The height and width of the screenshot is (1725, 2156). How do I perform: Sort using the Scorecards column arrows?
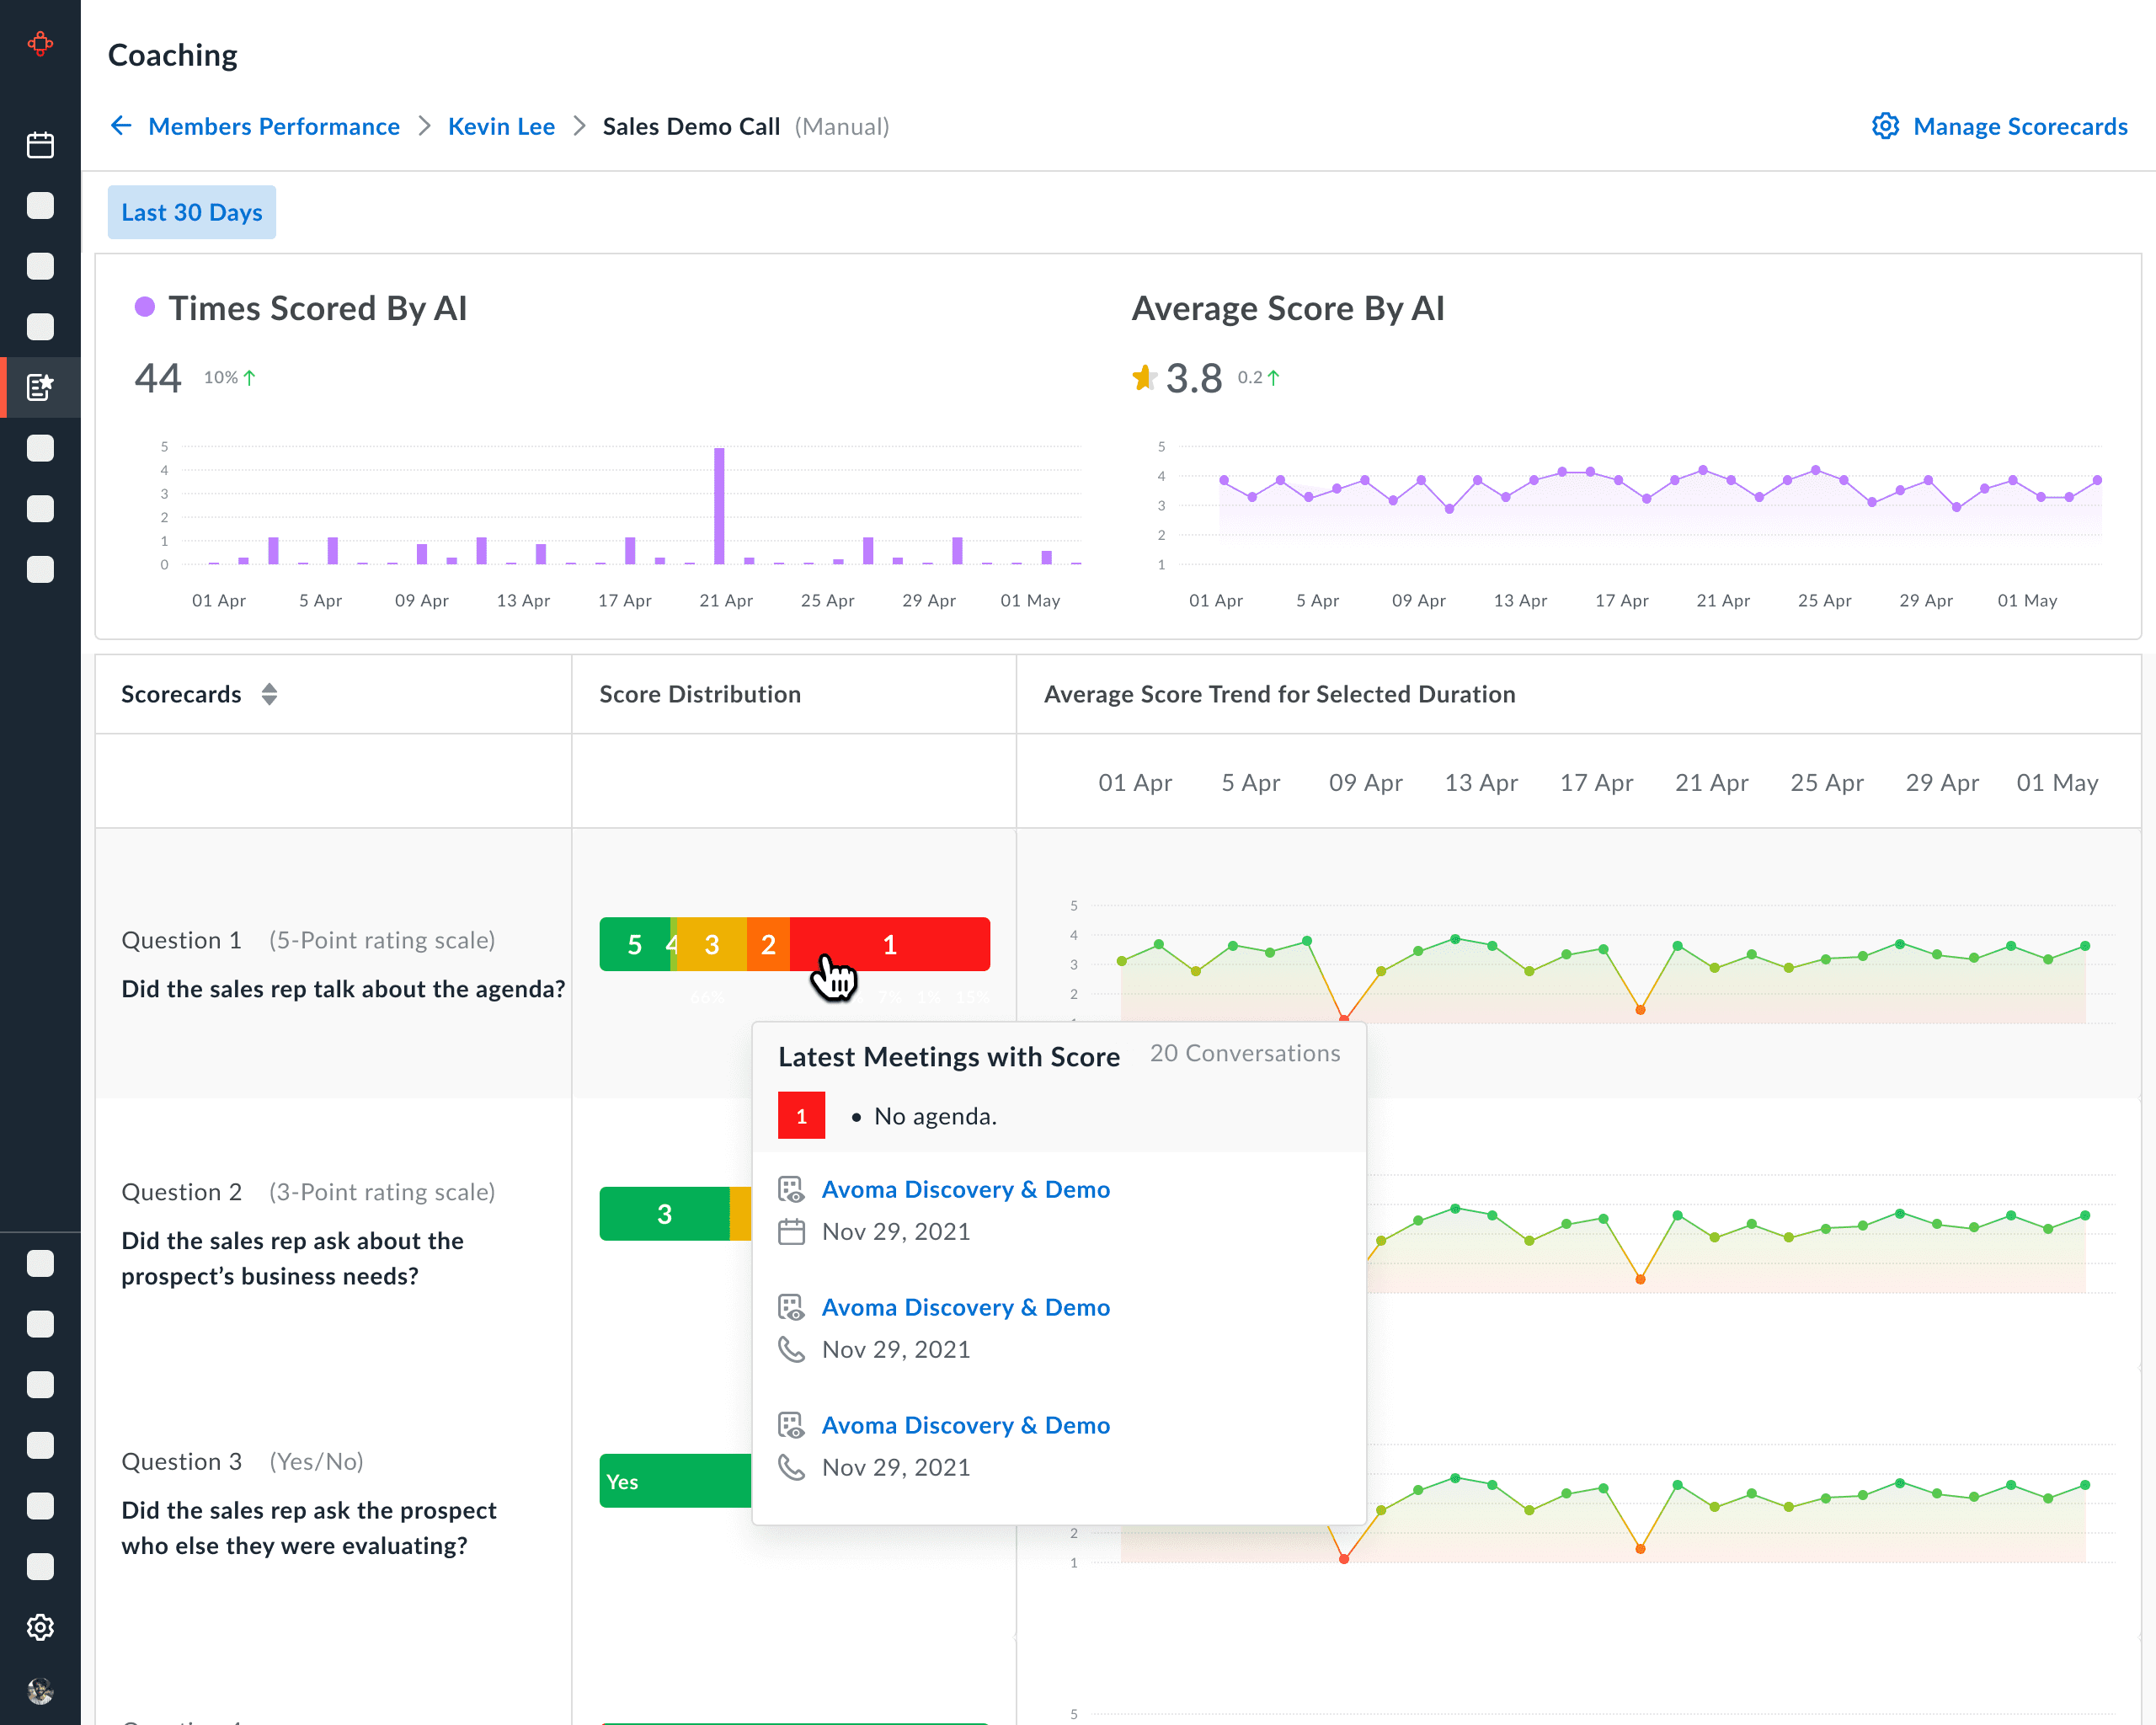click(x=269, y=694)
